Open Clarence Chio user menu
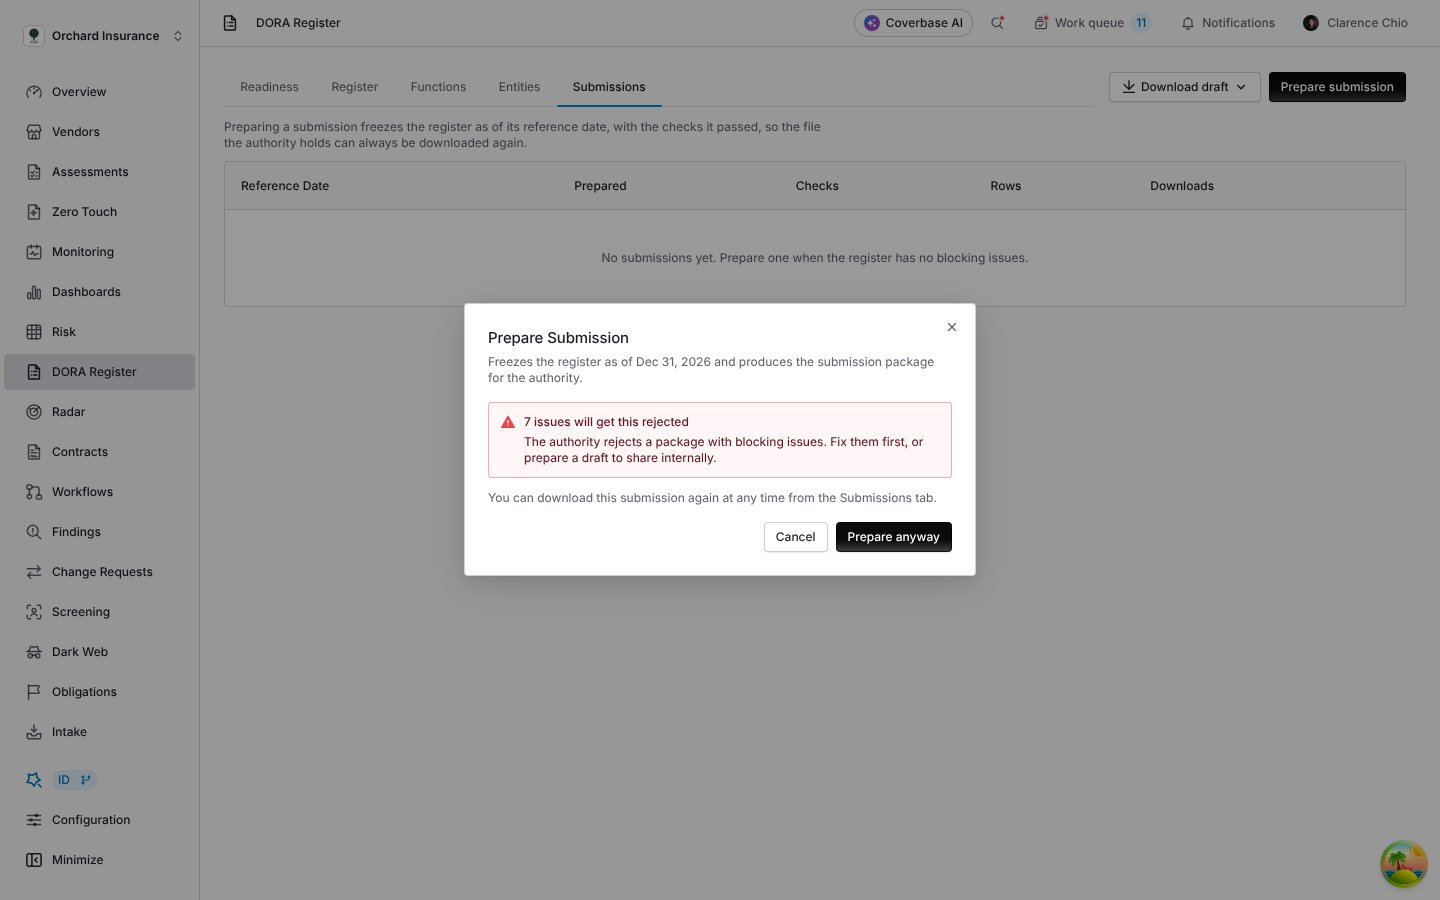This screenshot has height=900, width=1440. click(1355, 23)
